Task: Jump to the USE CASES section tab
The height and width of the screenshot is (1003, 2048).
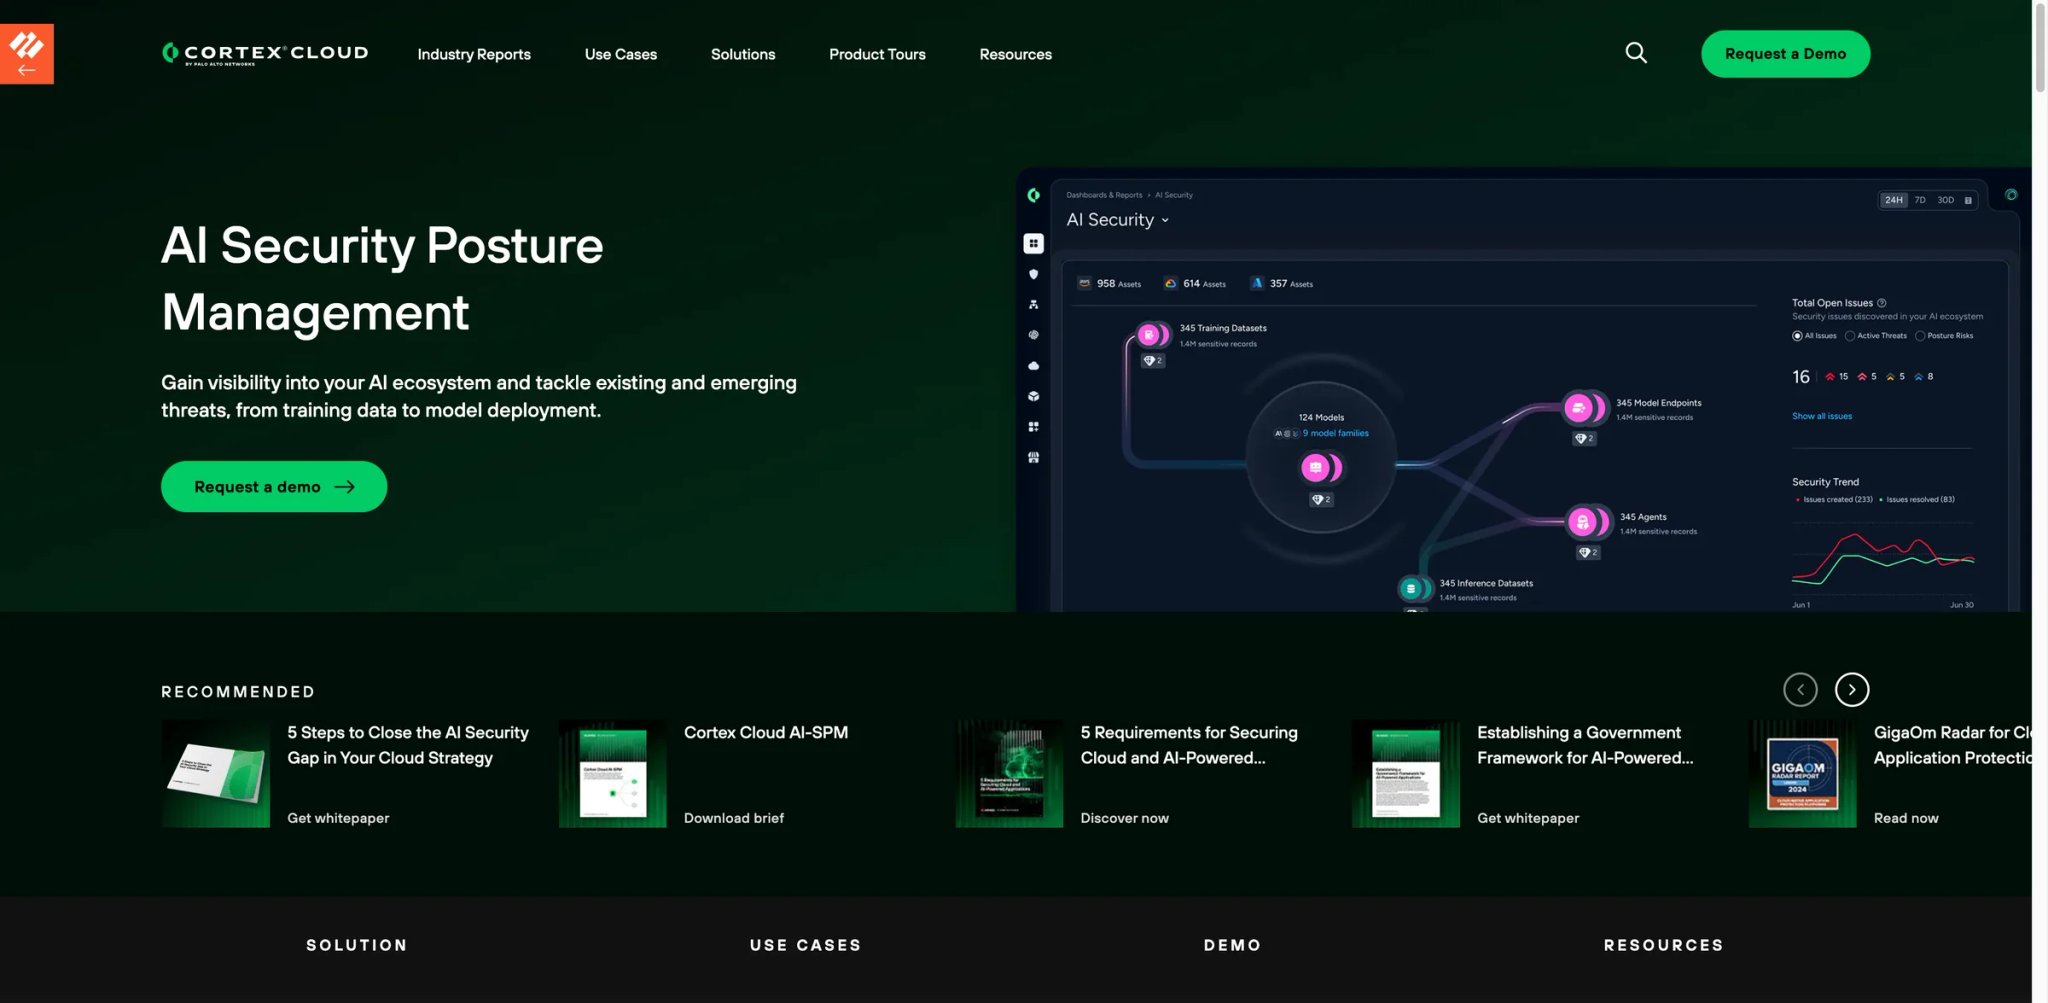Action: pos(805,945)
